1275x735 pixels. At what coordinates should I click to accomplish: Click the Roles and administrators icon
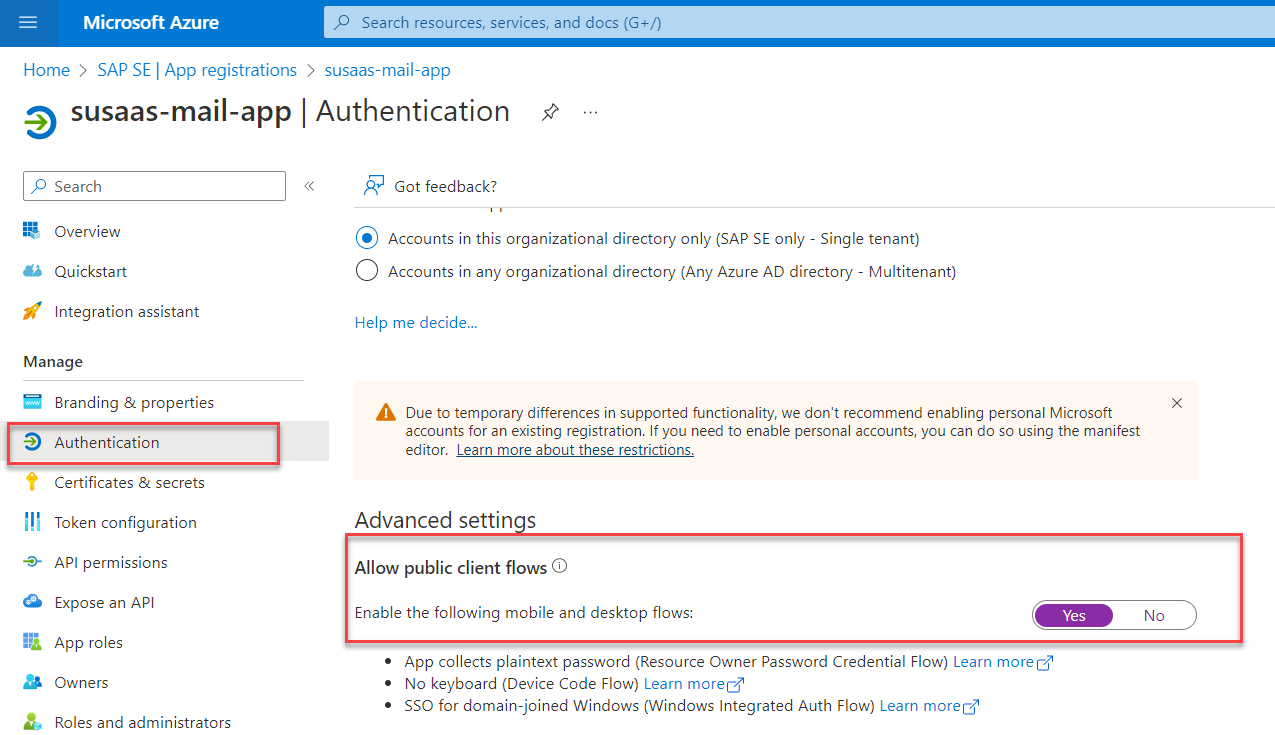click(33, 722)
